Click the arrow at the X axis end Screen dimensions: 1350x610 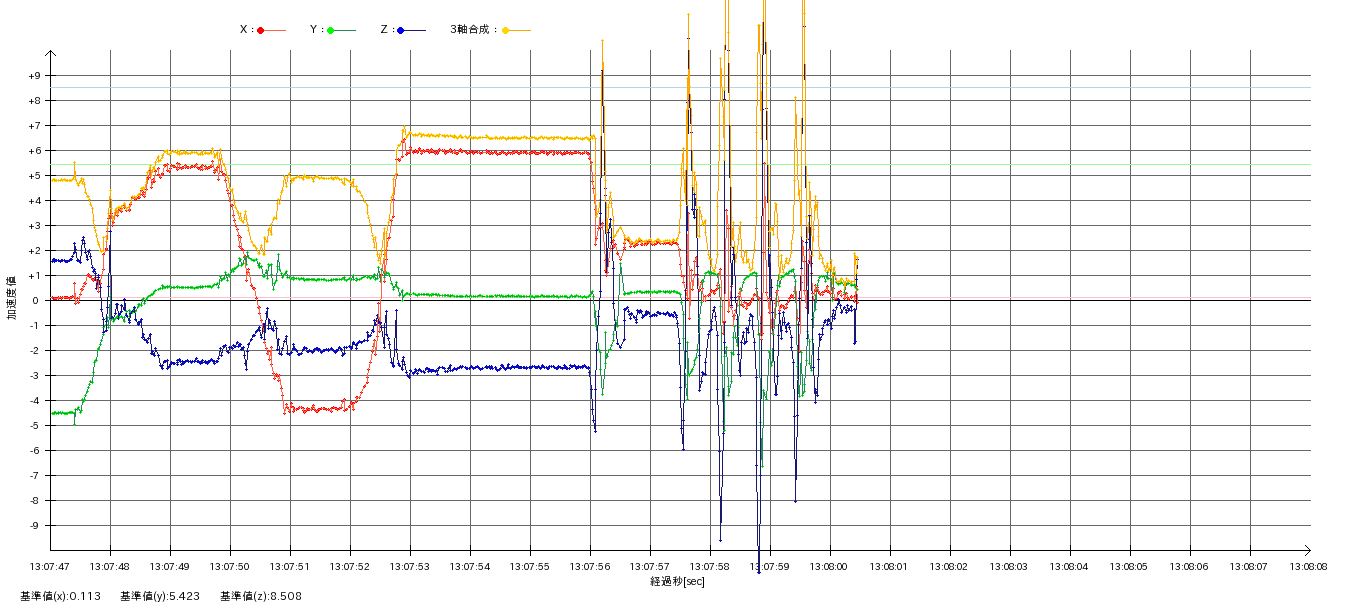pos(1306,549)
